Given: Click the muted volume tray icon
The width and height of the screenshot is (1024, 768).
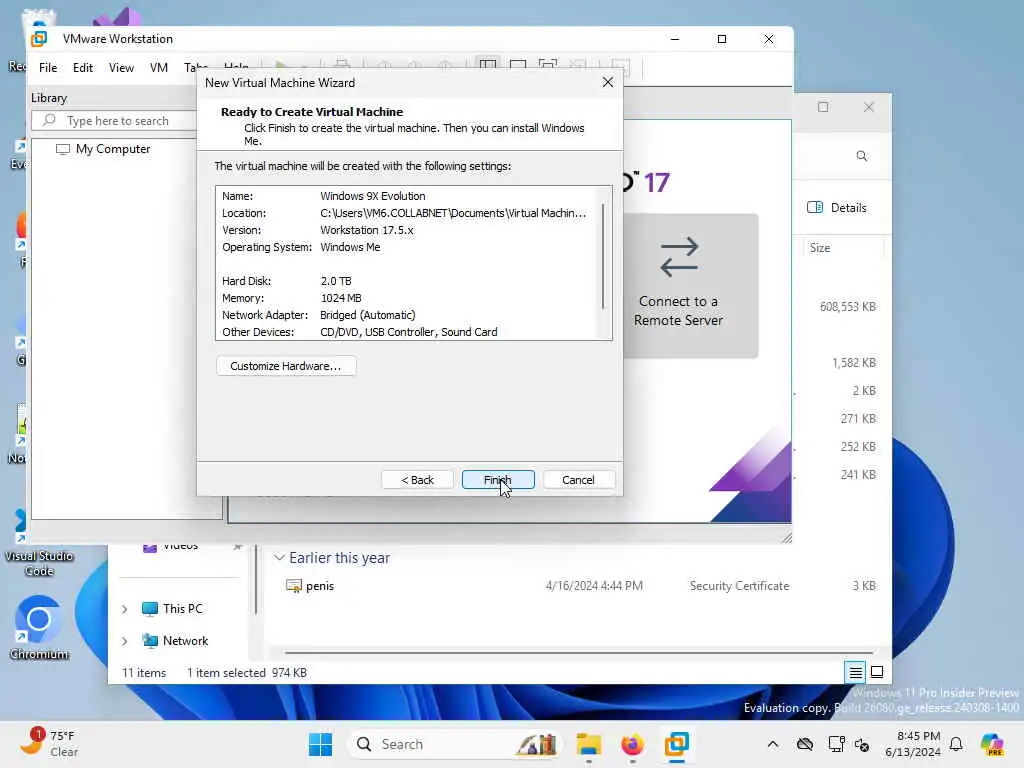Looking at the screenshot, I should 862,744.
